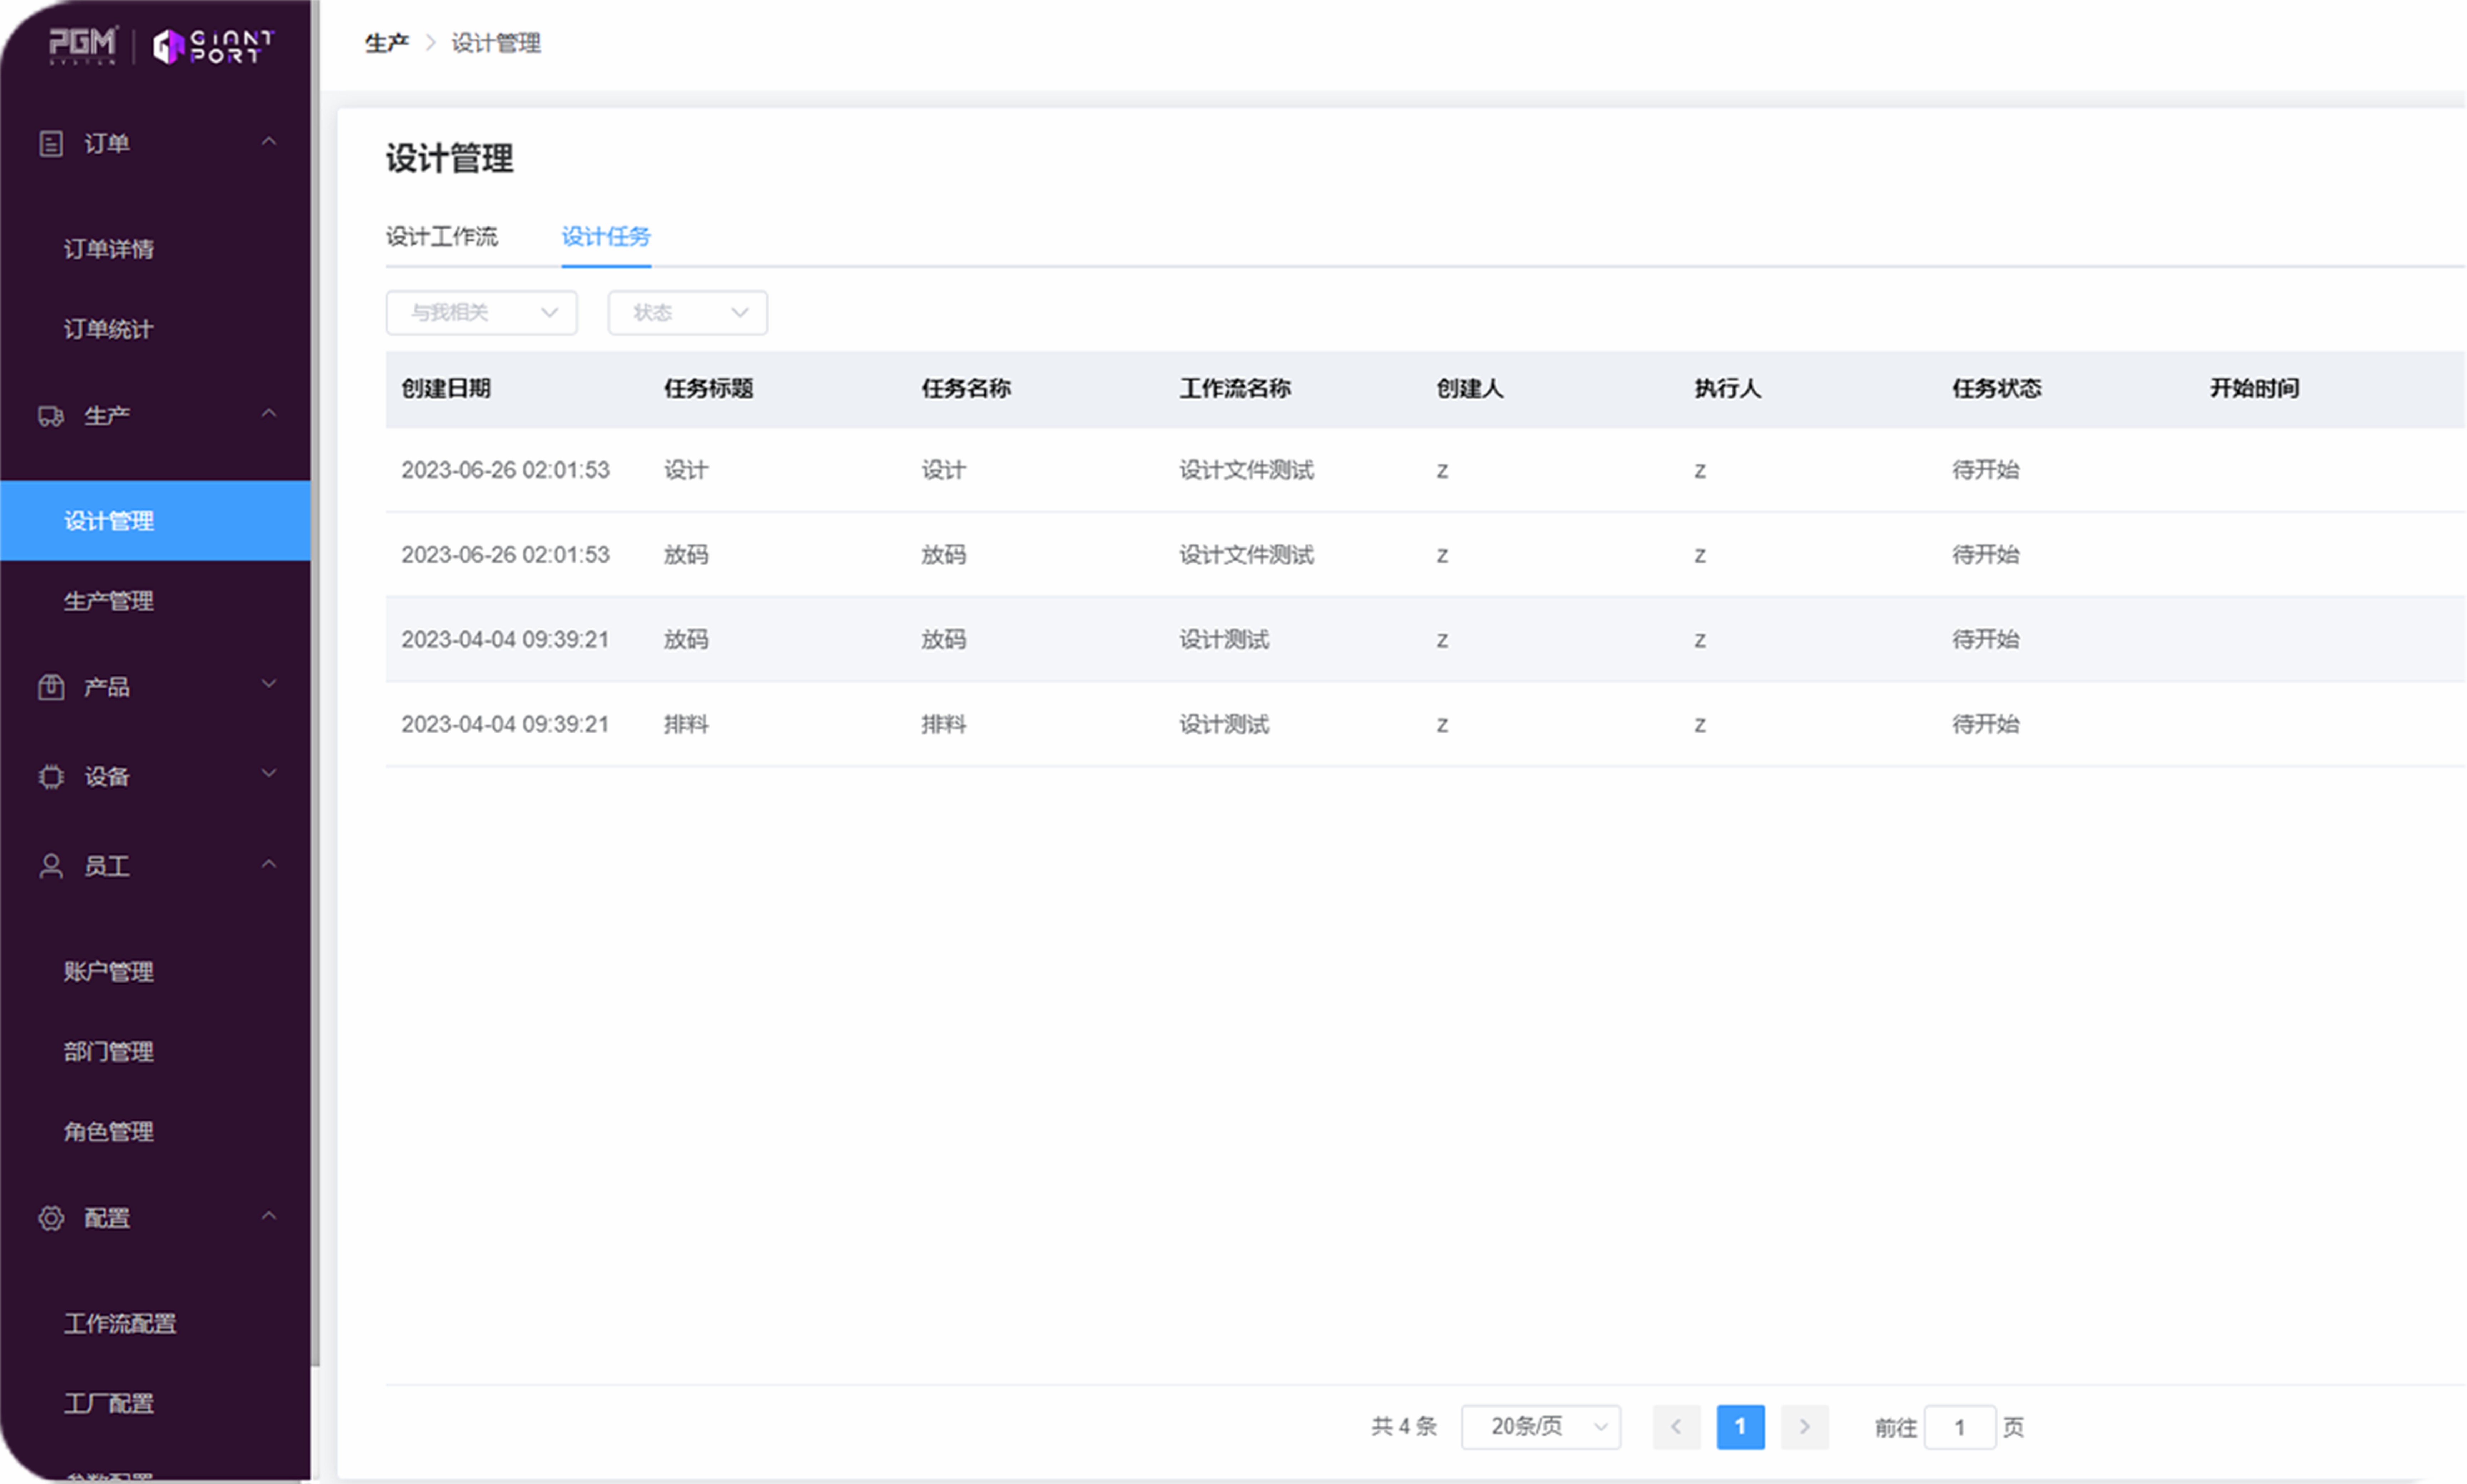
Task: Click the 生产 breadcrumb link
Action: click(387, 43)
